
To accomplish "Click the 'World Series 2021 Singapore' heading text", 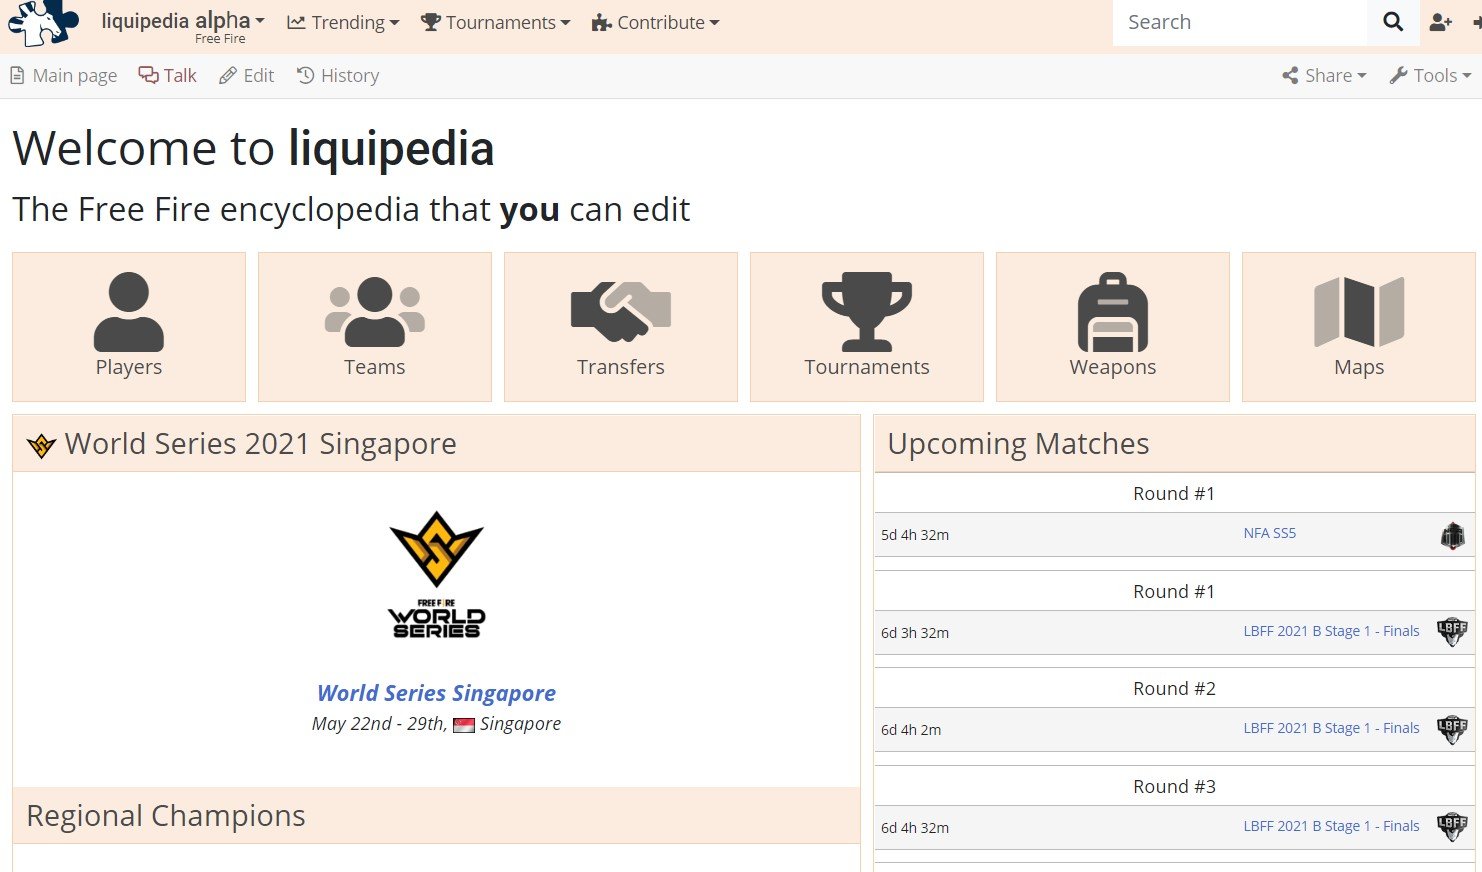I will point(260,444).
